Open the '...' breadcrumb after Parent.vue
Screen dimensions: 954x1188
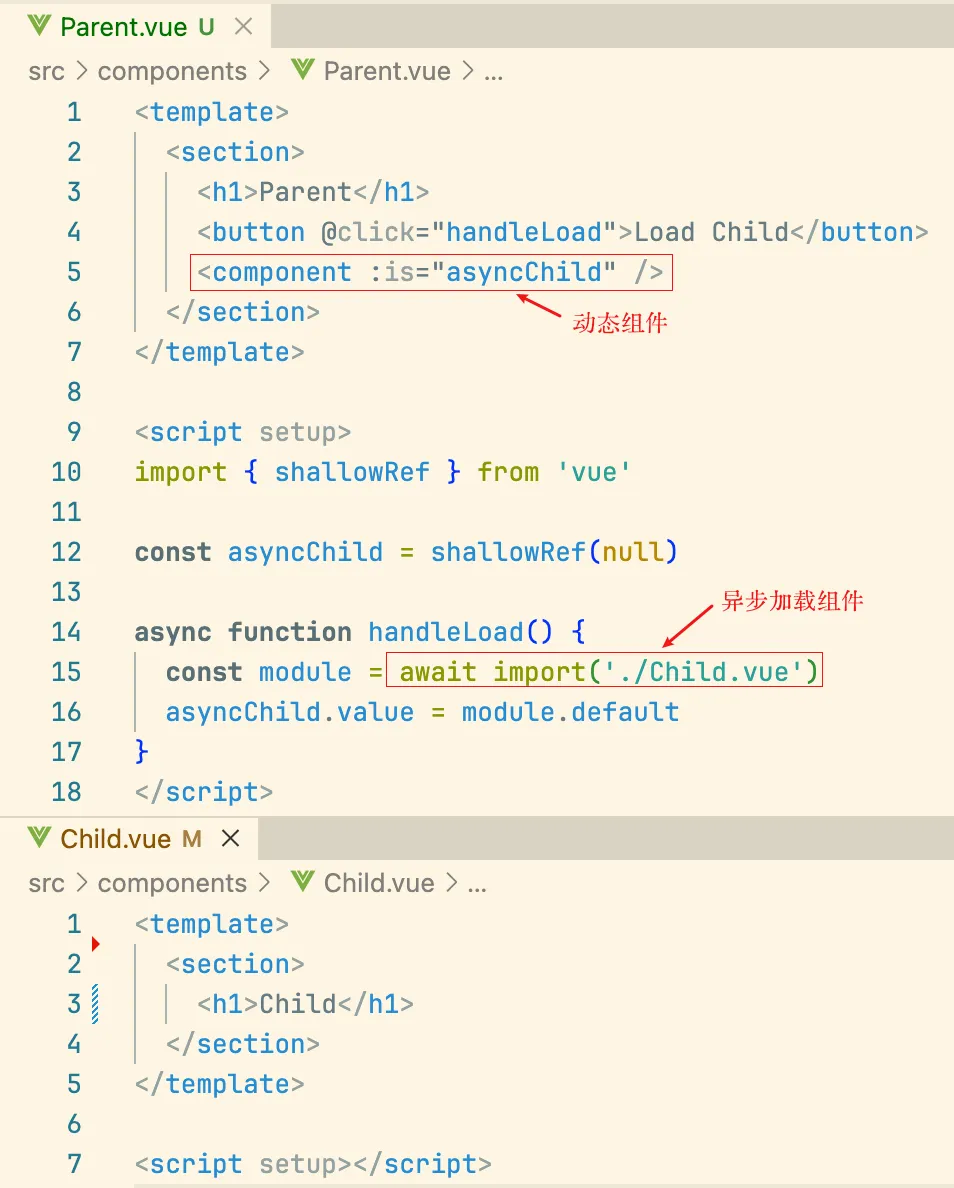(x=493, y=74)
